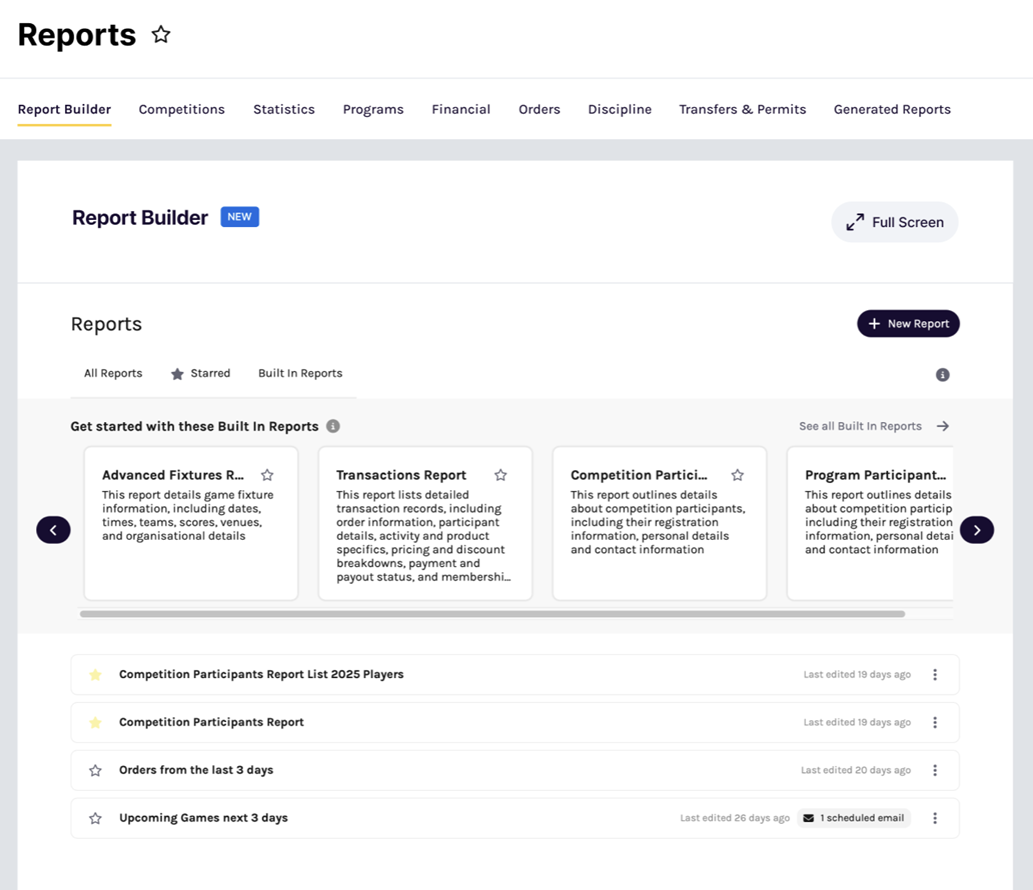This screenshot has height=890, width=1033.
Task: Follow the See all Built In Reports link
Action: point(873,426)
